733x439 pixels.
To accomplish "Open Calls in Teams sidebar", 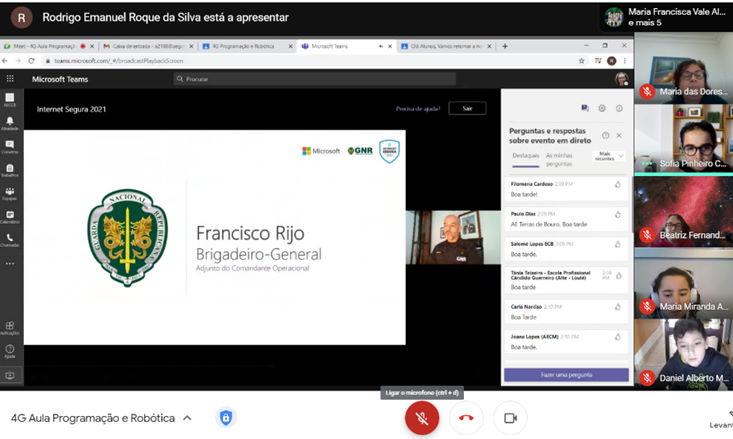I will 10,240.
